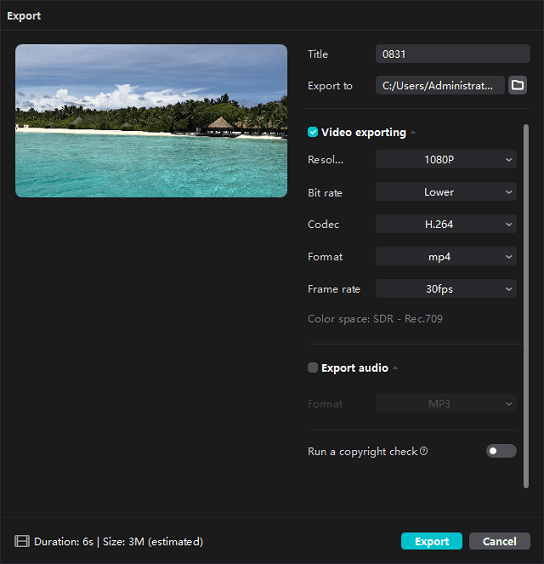Click the Cancel button
The height and width of the screenshot is (564, 544).
pos(499,541)
